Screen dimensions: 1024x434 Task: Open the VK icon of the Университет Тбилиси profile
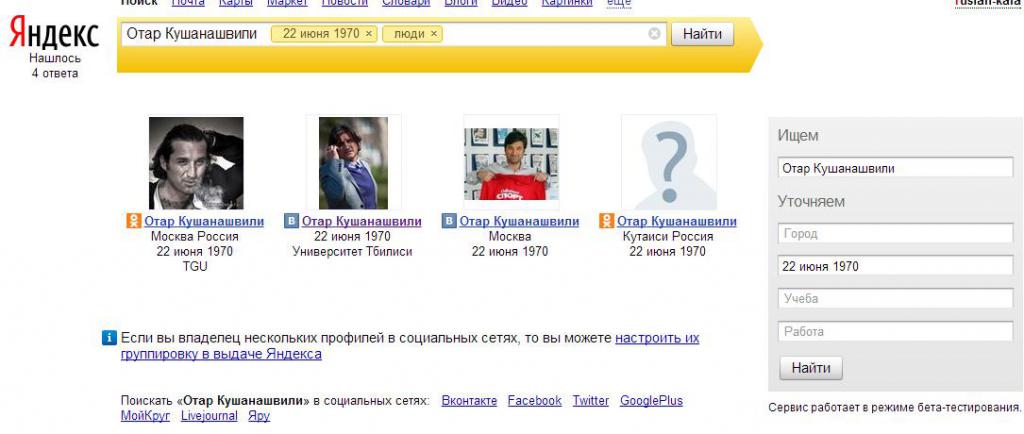tap(291, 221)
